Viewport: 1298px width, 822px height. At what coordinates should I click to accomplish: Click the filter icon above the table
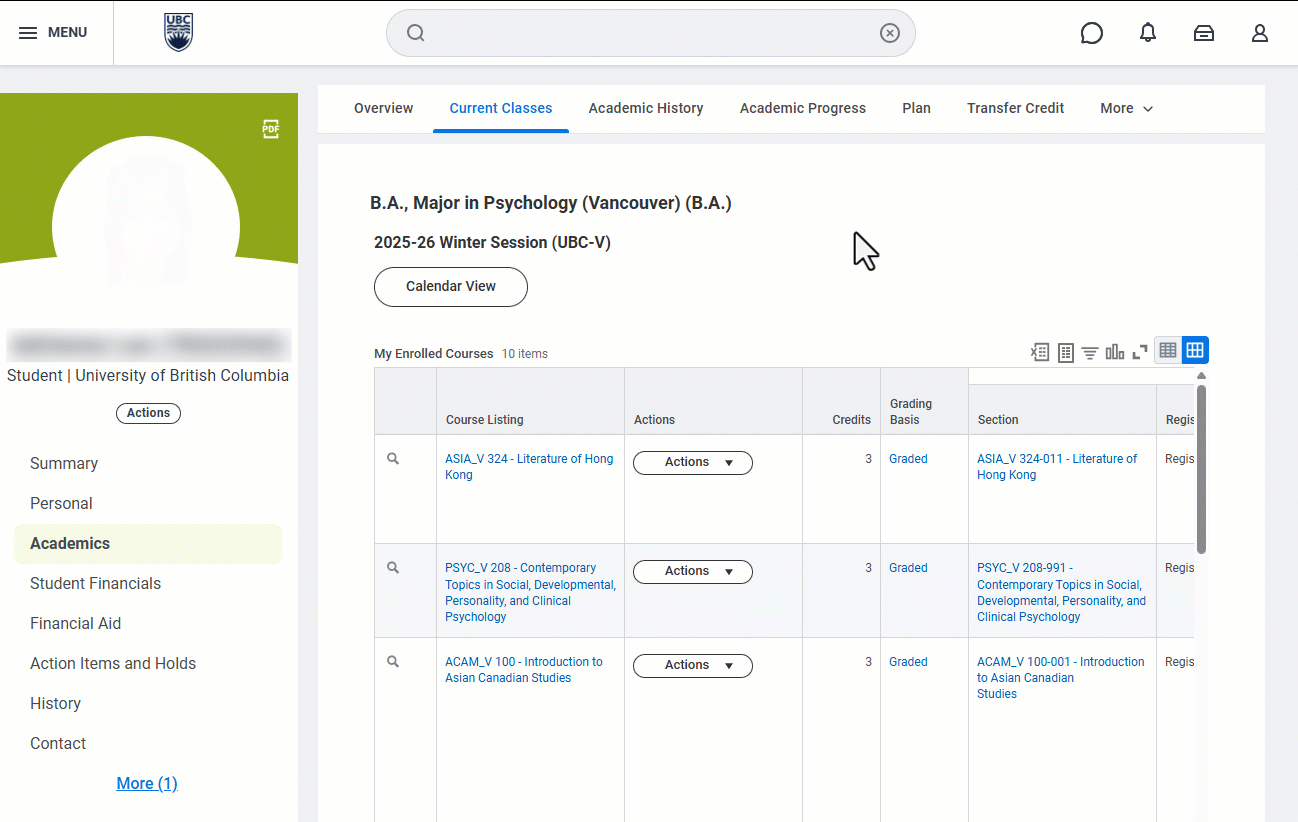click(x=1090, y=352)
